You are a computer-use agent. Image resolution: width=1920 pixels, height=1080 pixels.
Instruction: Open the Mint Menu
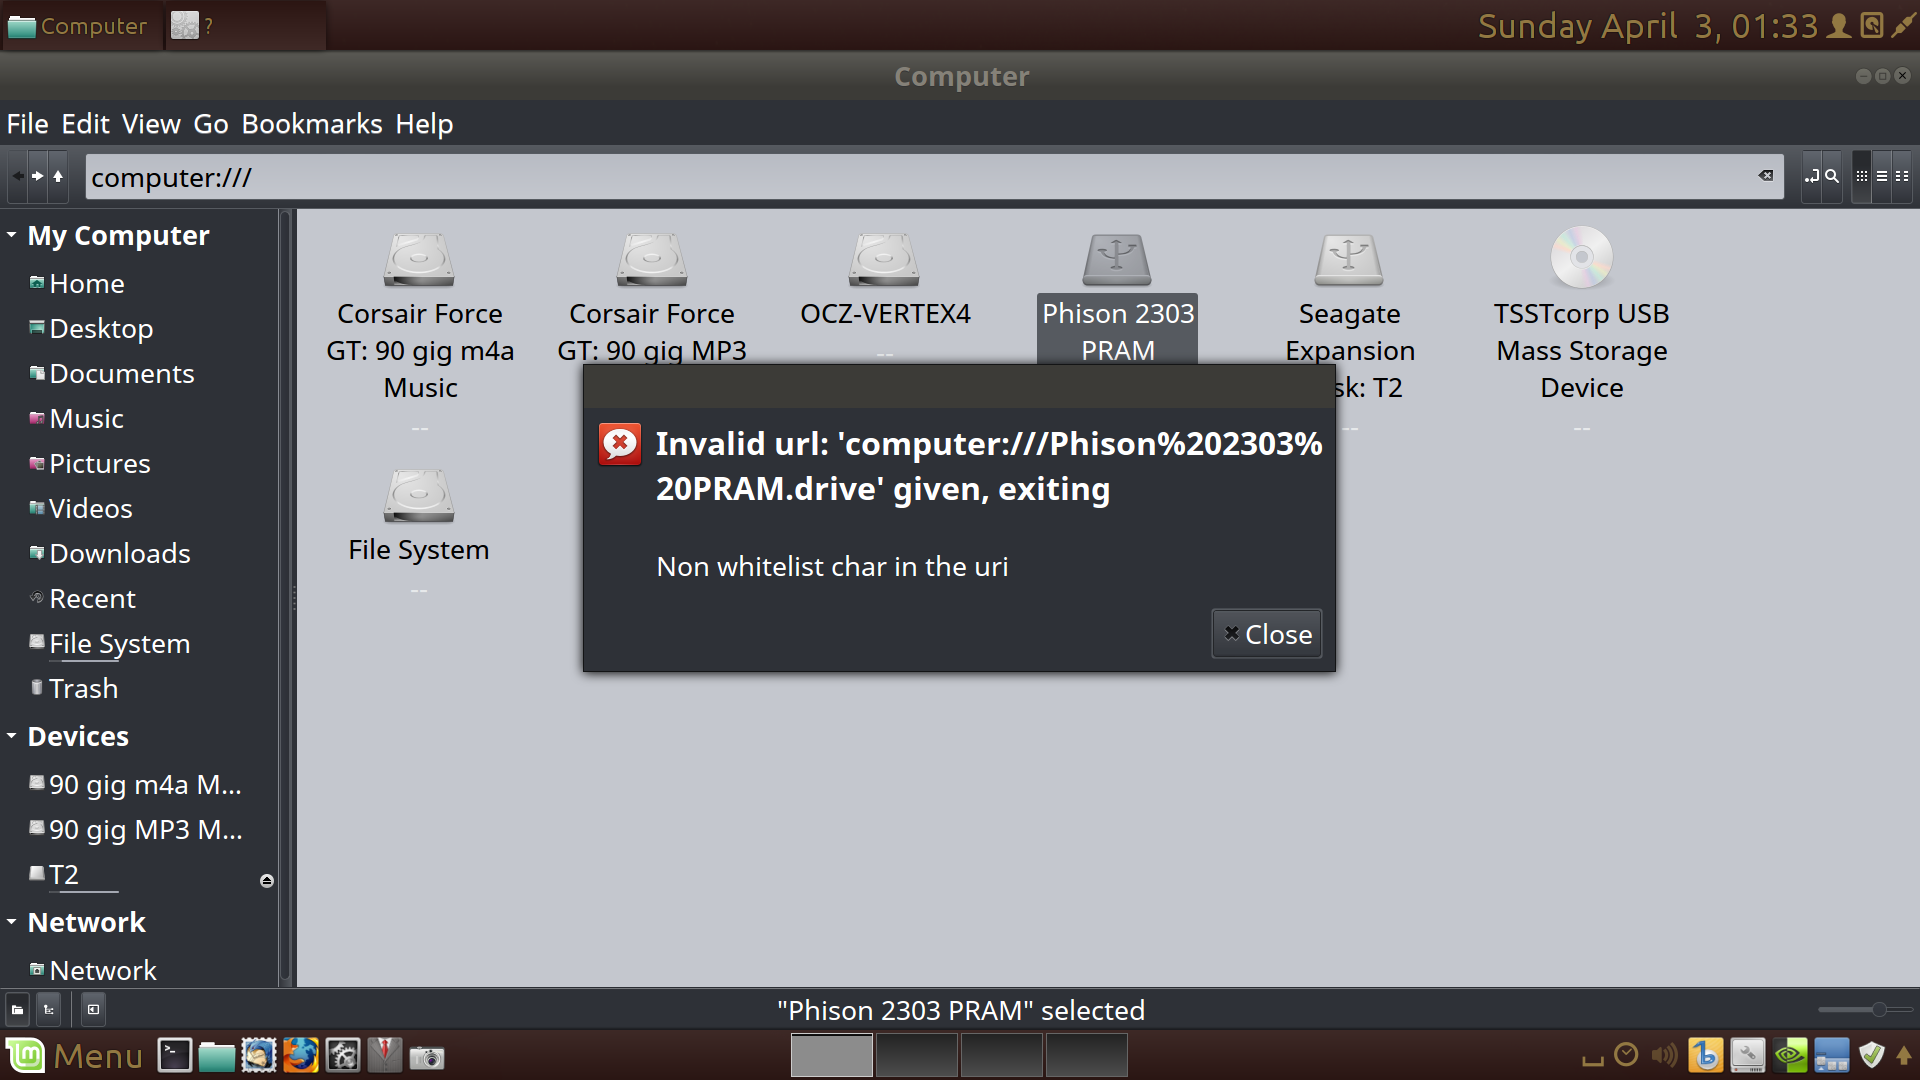(x=75, y=1056)
